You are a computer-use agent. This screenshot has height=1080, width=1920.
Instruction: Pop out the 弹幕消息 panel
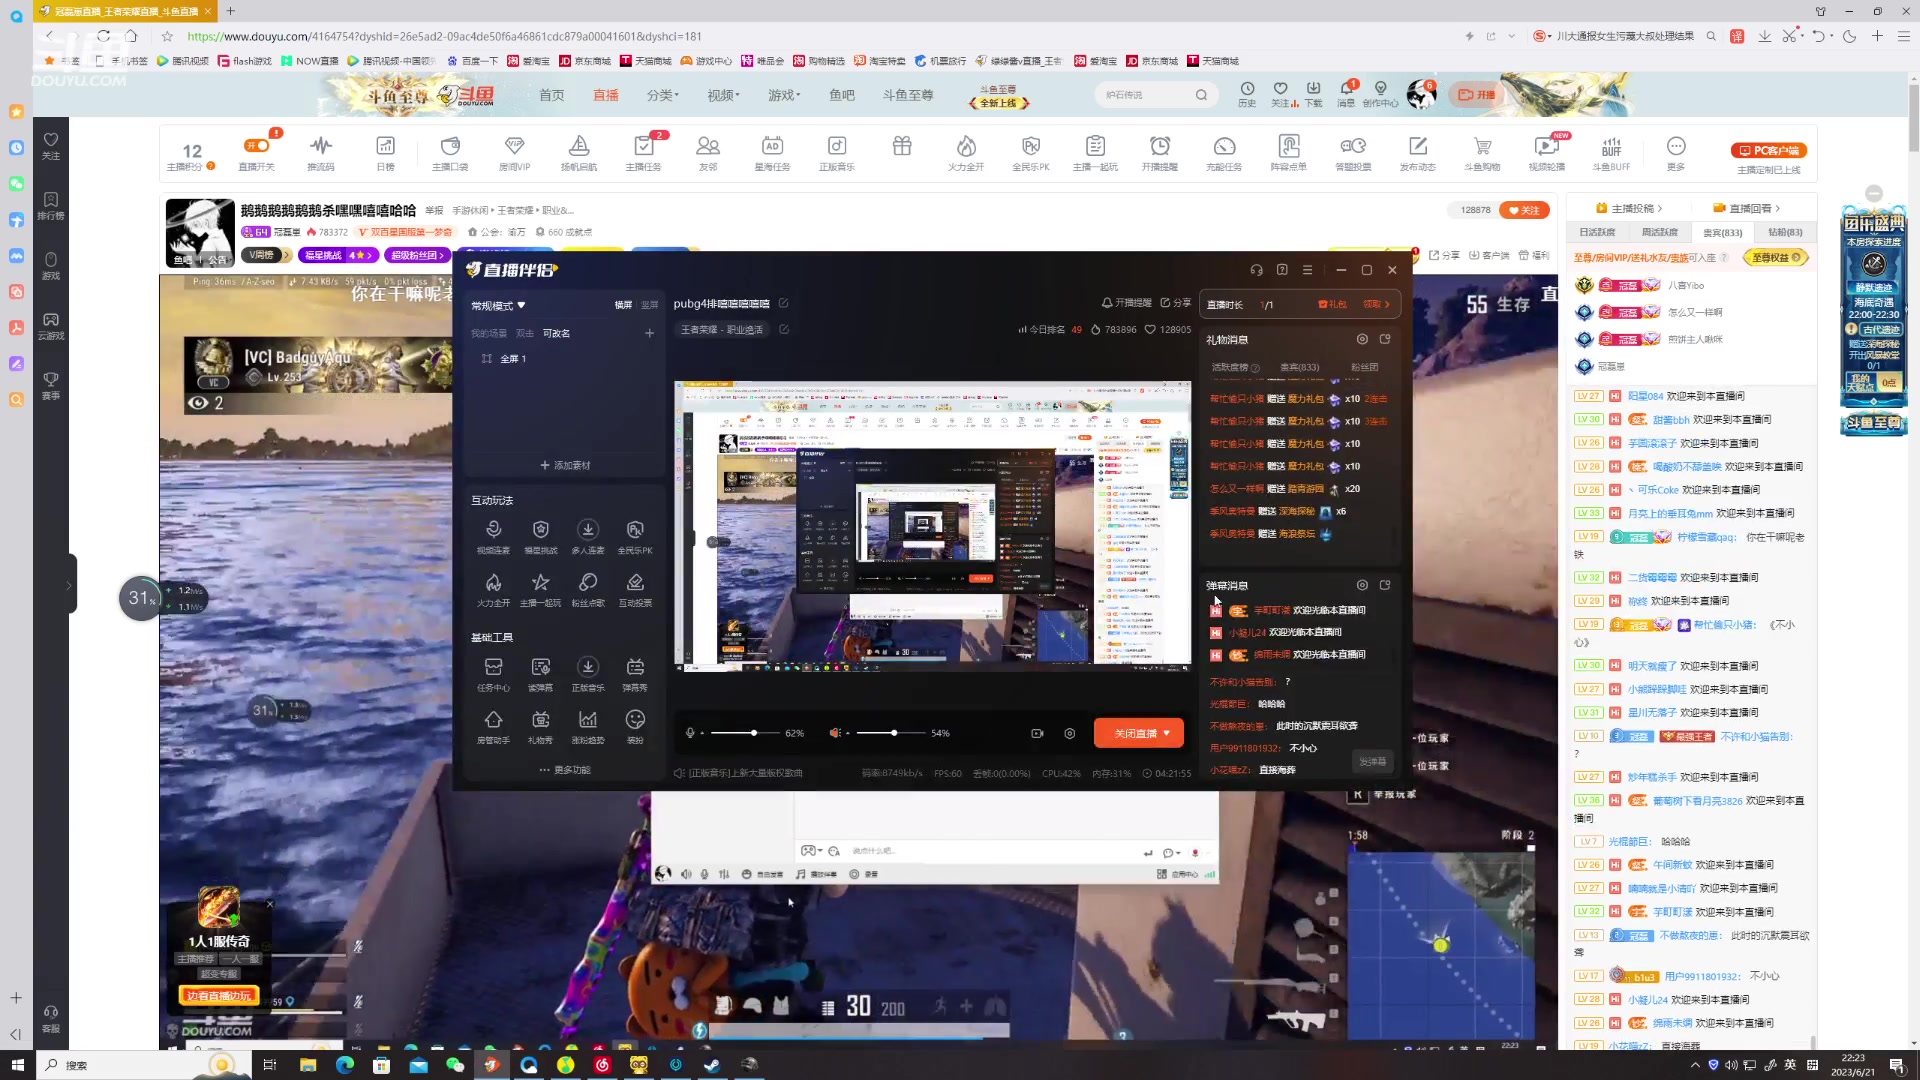(1385, 585)
